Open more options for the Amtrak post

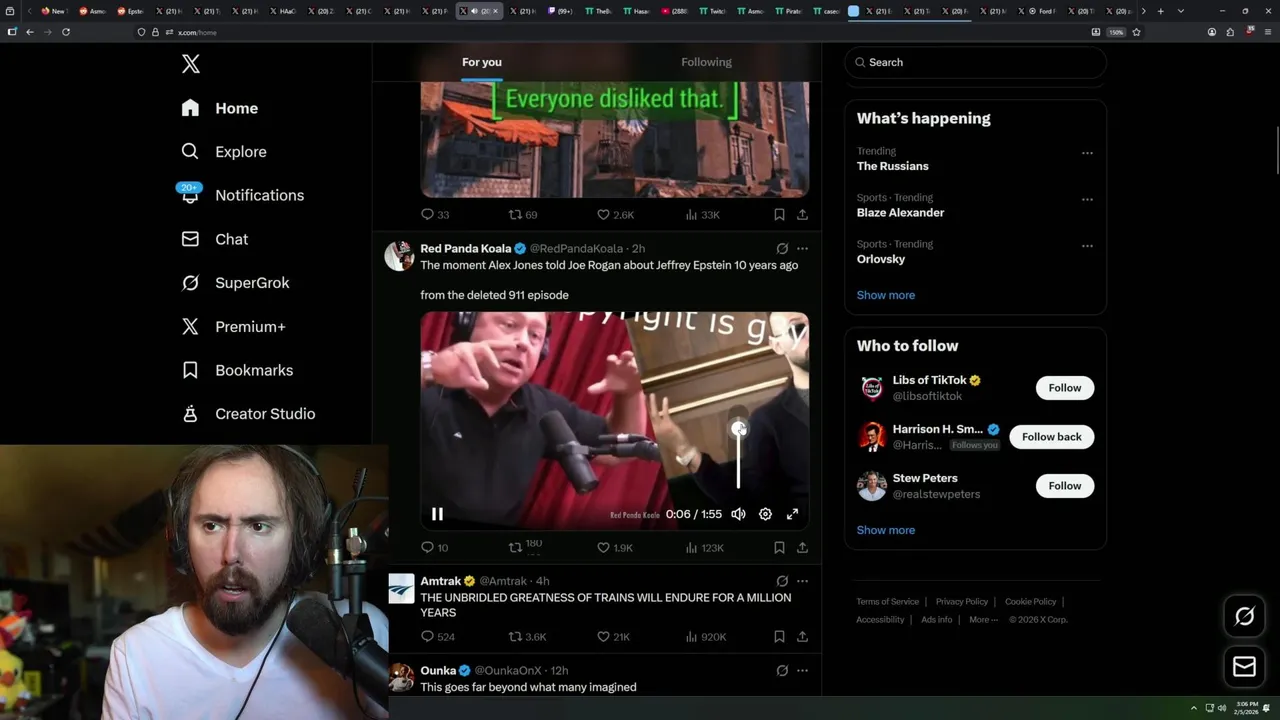click(x=802, y=581)
